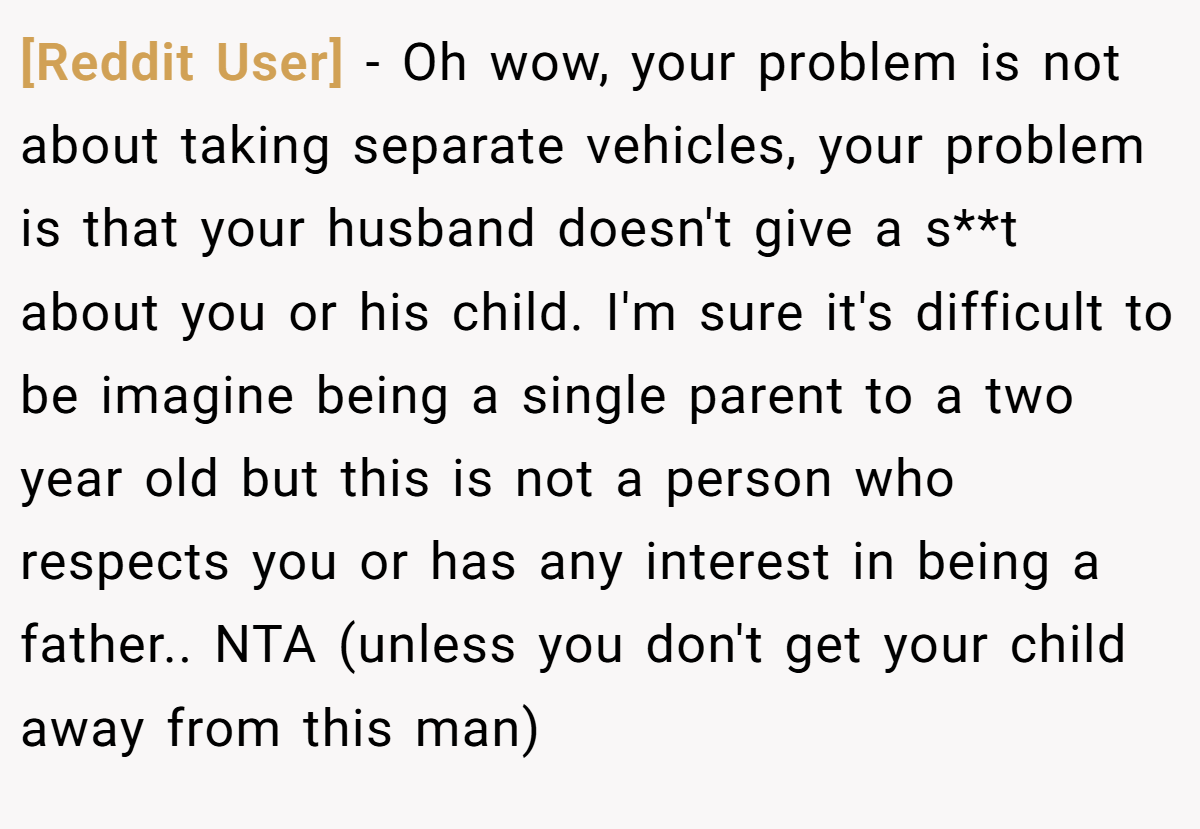
Task: Click the word "taking"
Action: (x=255, y=147)
